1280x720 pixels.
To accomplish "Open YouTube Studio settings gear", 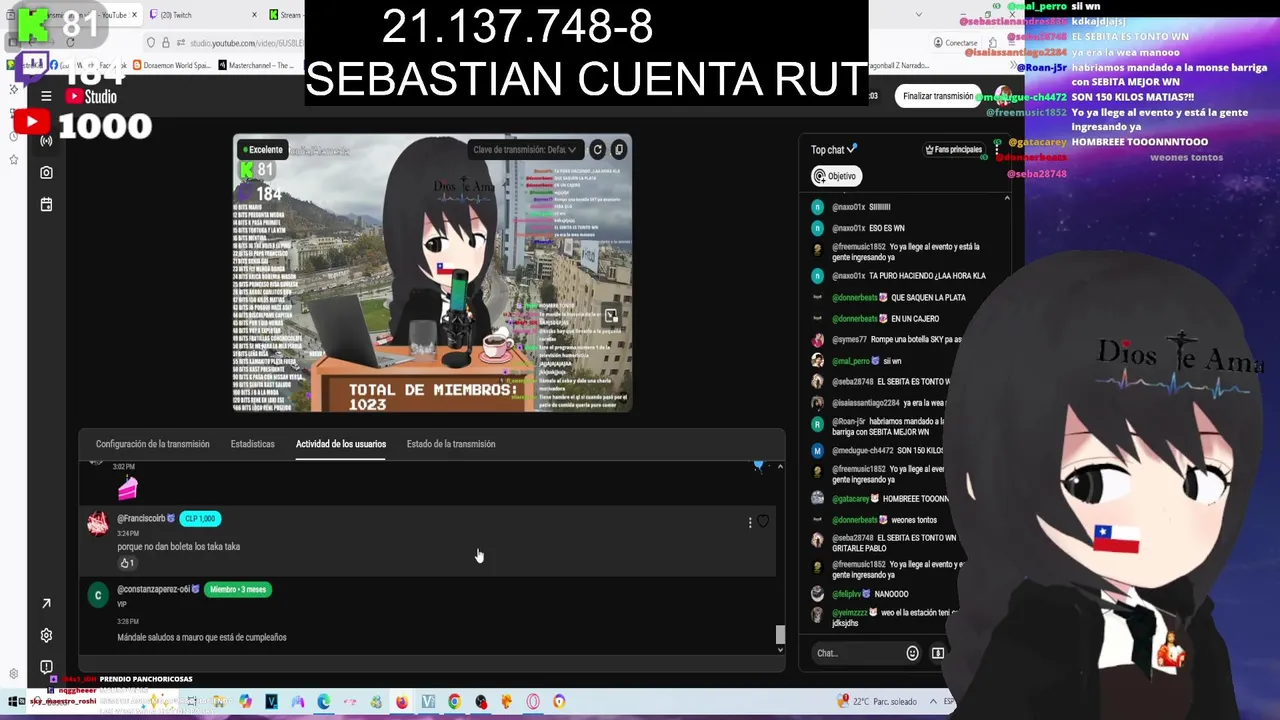I will pyautogui.click(x=46, y=635).
